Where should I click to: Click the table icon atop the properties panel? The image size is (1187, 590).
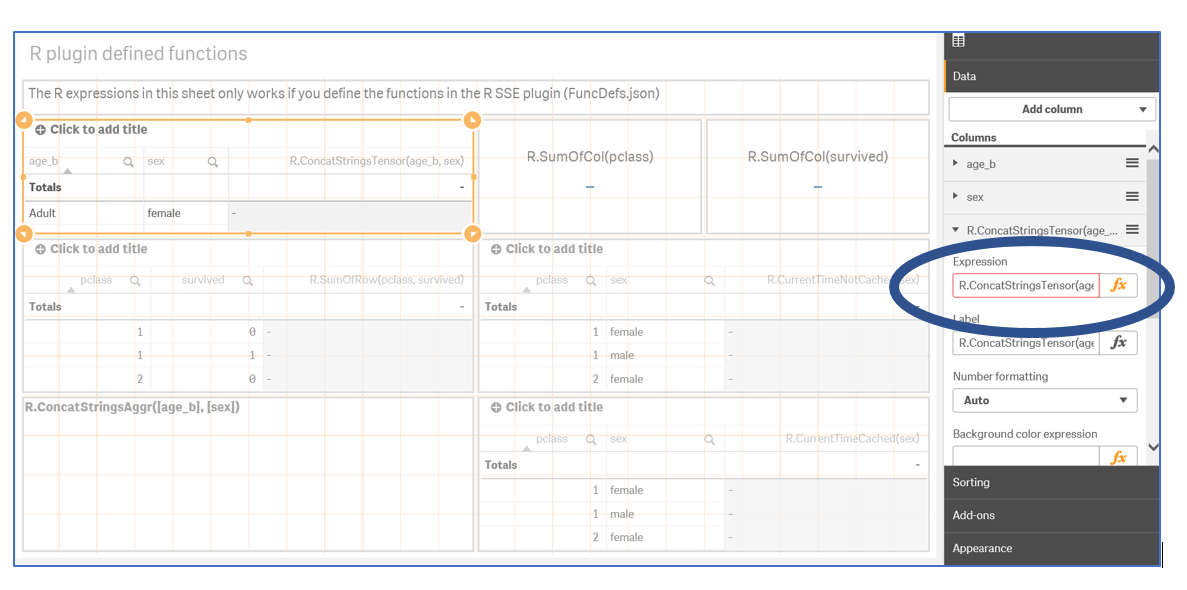point(959,41)
